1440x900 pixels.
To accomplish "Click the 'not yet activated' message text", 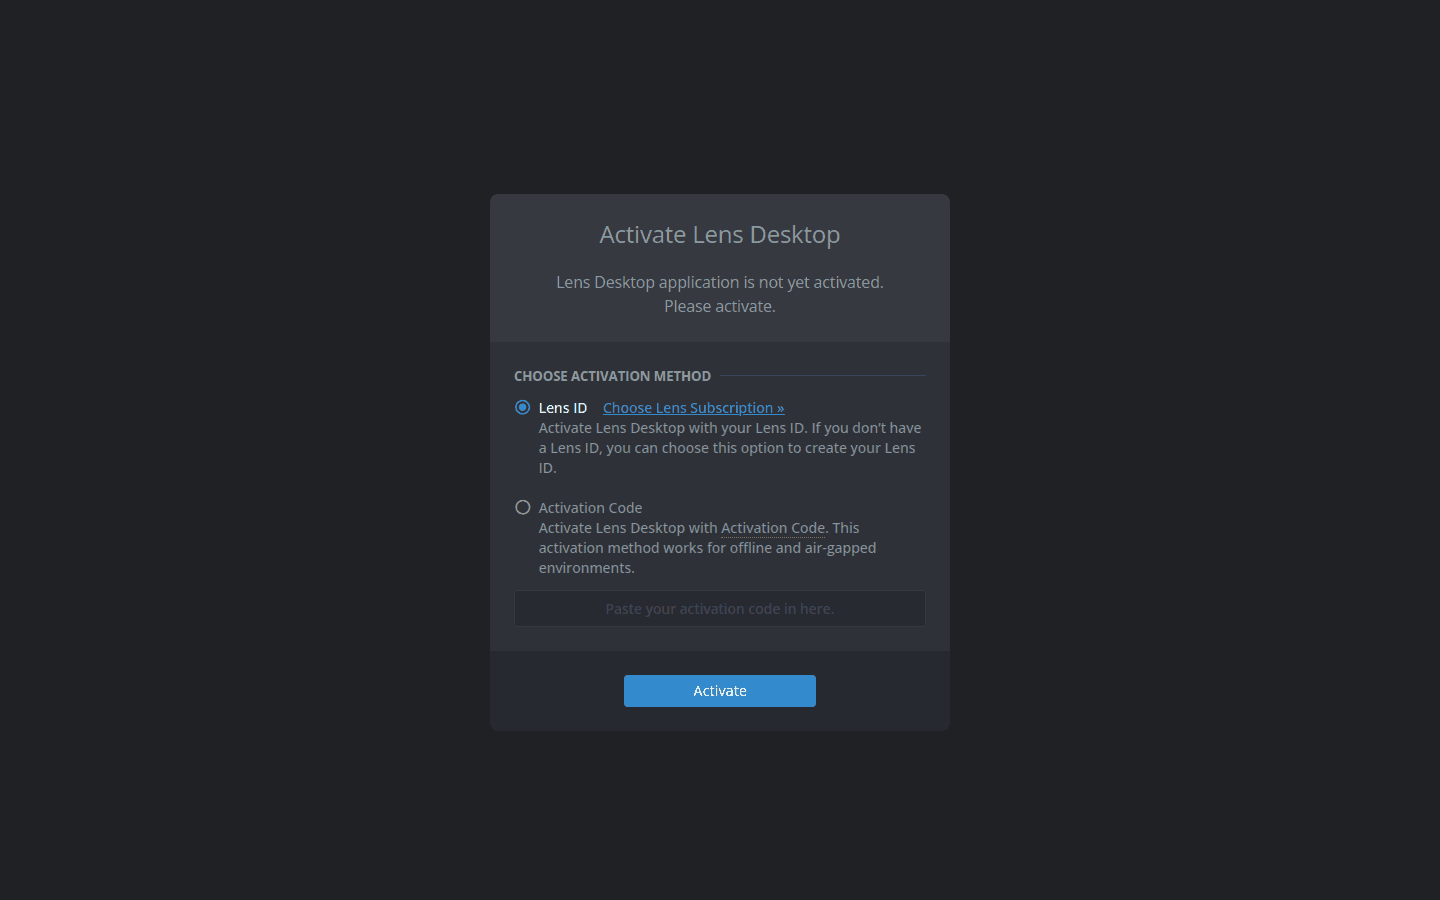I will pyautogui.click(x=720, y=294).
